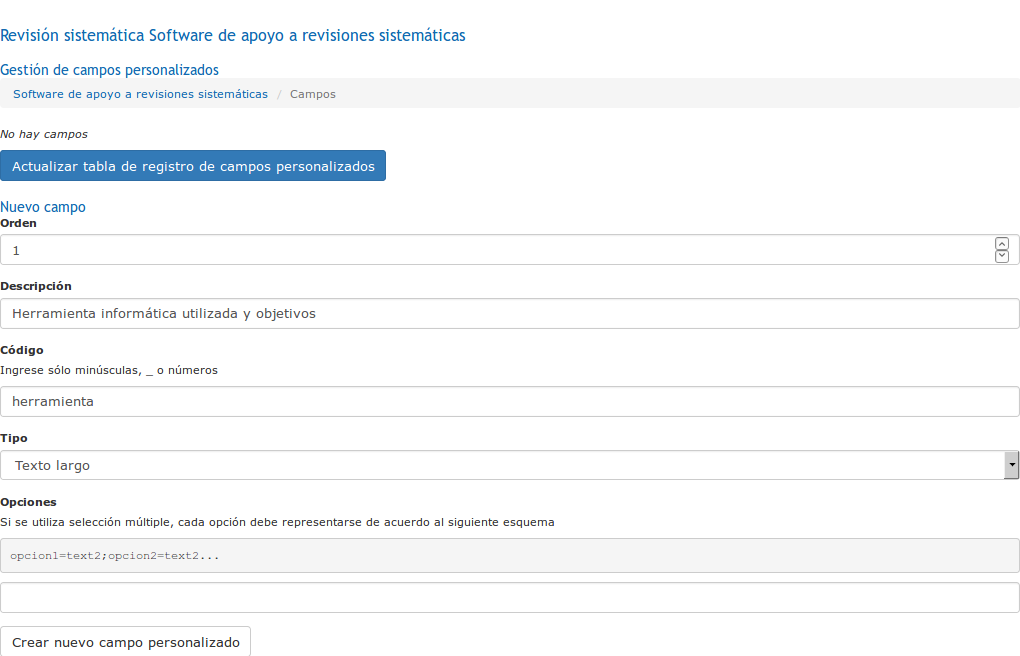
Task: Click Gestión de campos personalizados heading
Action: [110, 70]
